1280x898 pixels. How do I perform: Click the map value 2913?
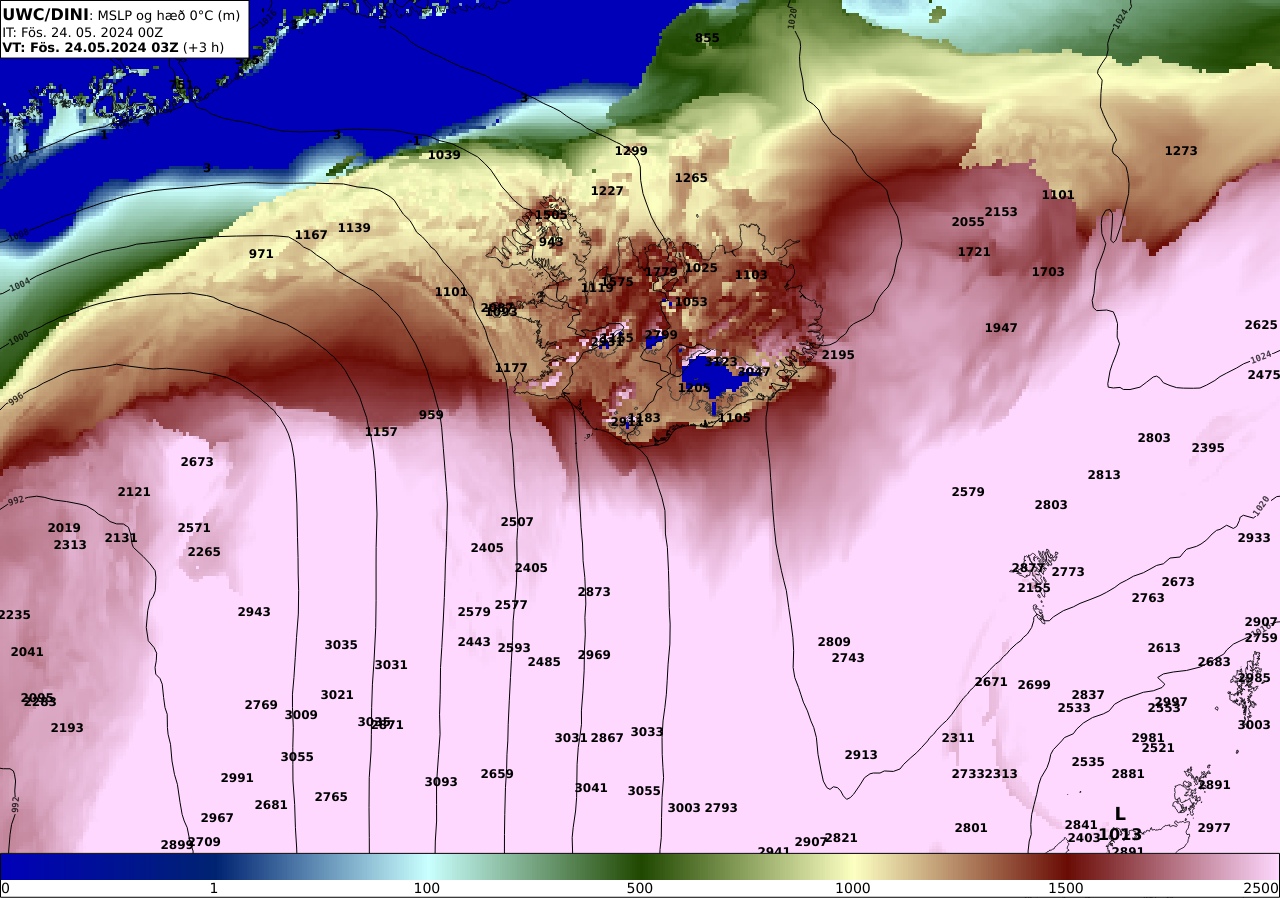coord(861,755)
